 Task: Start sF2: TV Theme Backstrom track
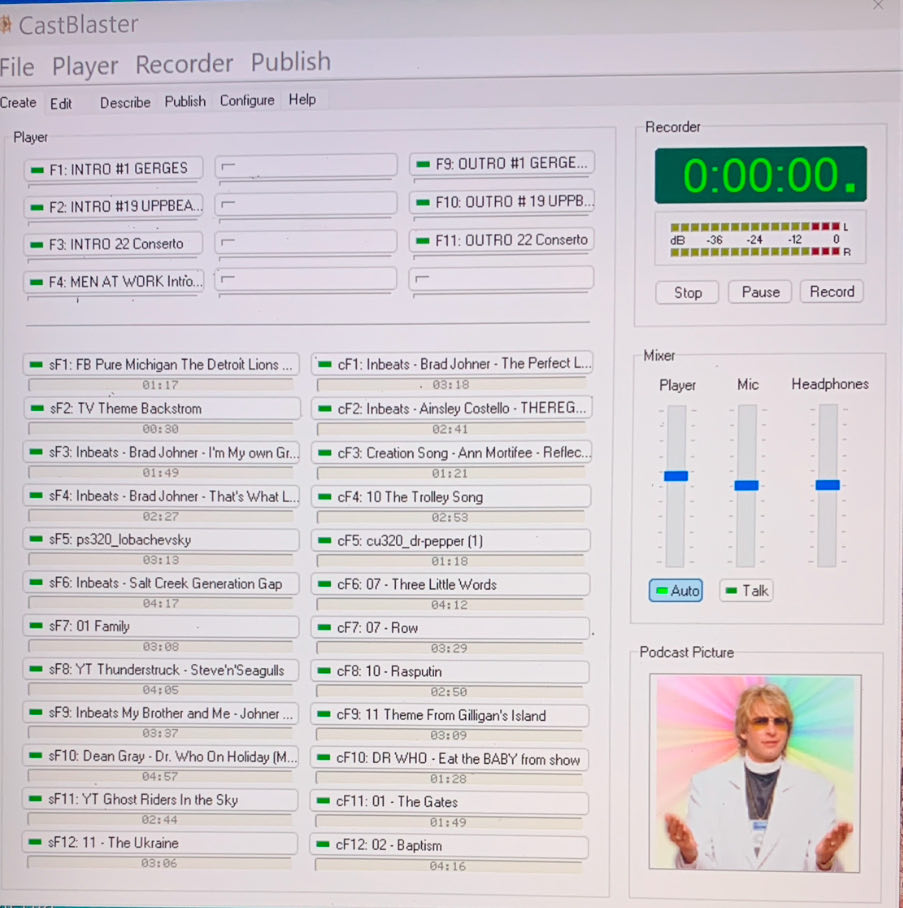coord(161,408)
